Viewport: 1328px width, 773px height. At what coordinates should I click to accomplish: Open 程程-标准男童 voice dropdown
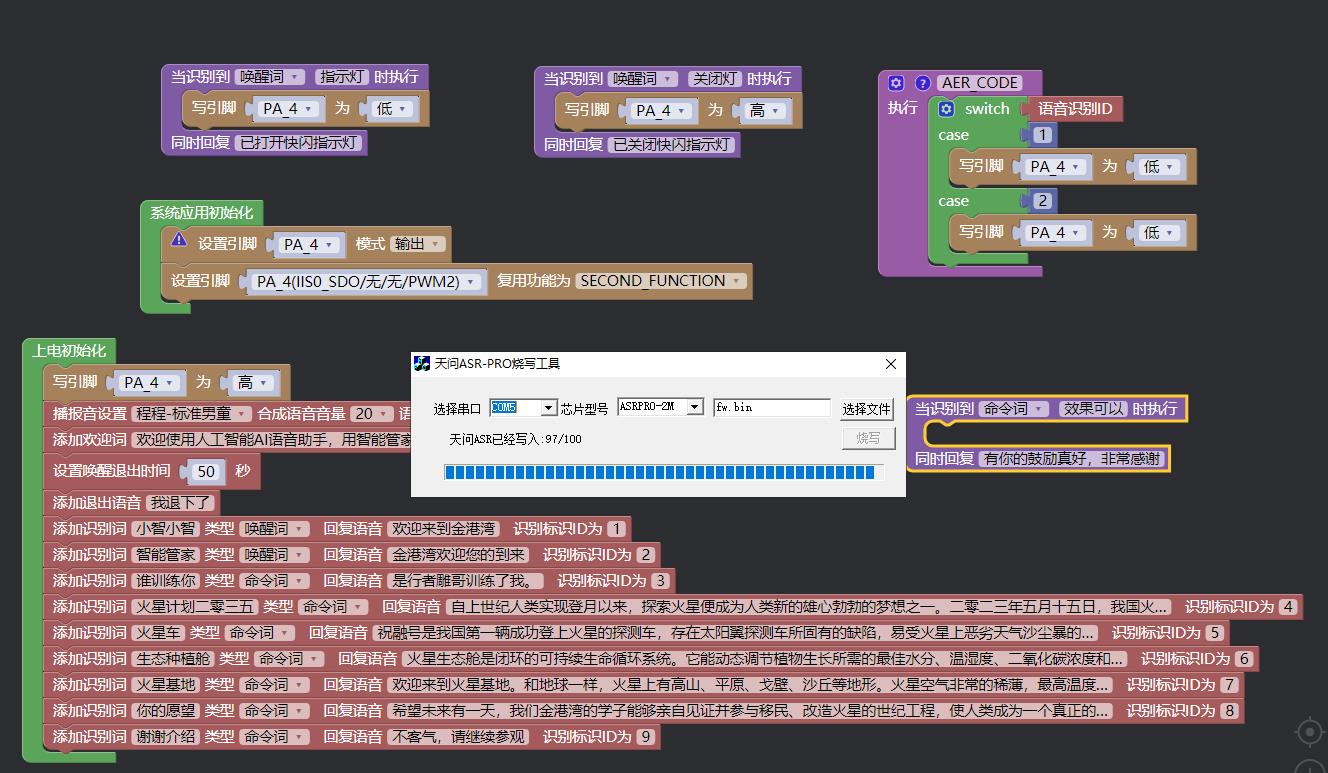pos(191,413)
